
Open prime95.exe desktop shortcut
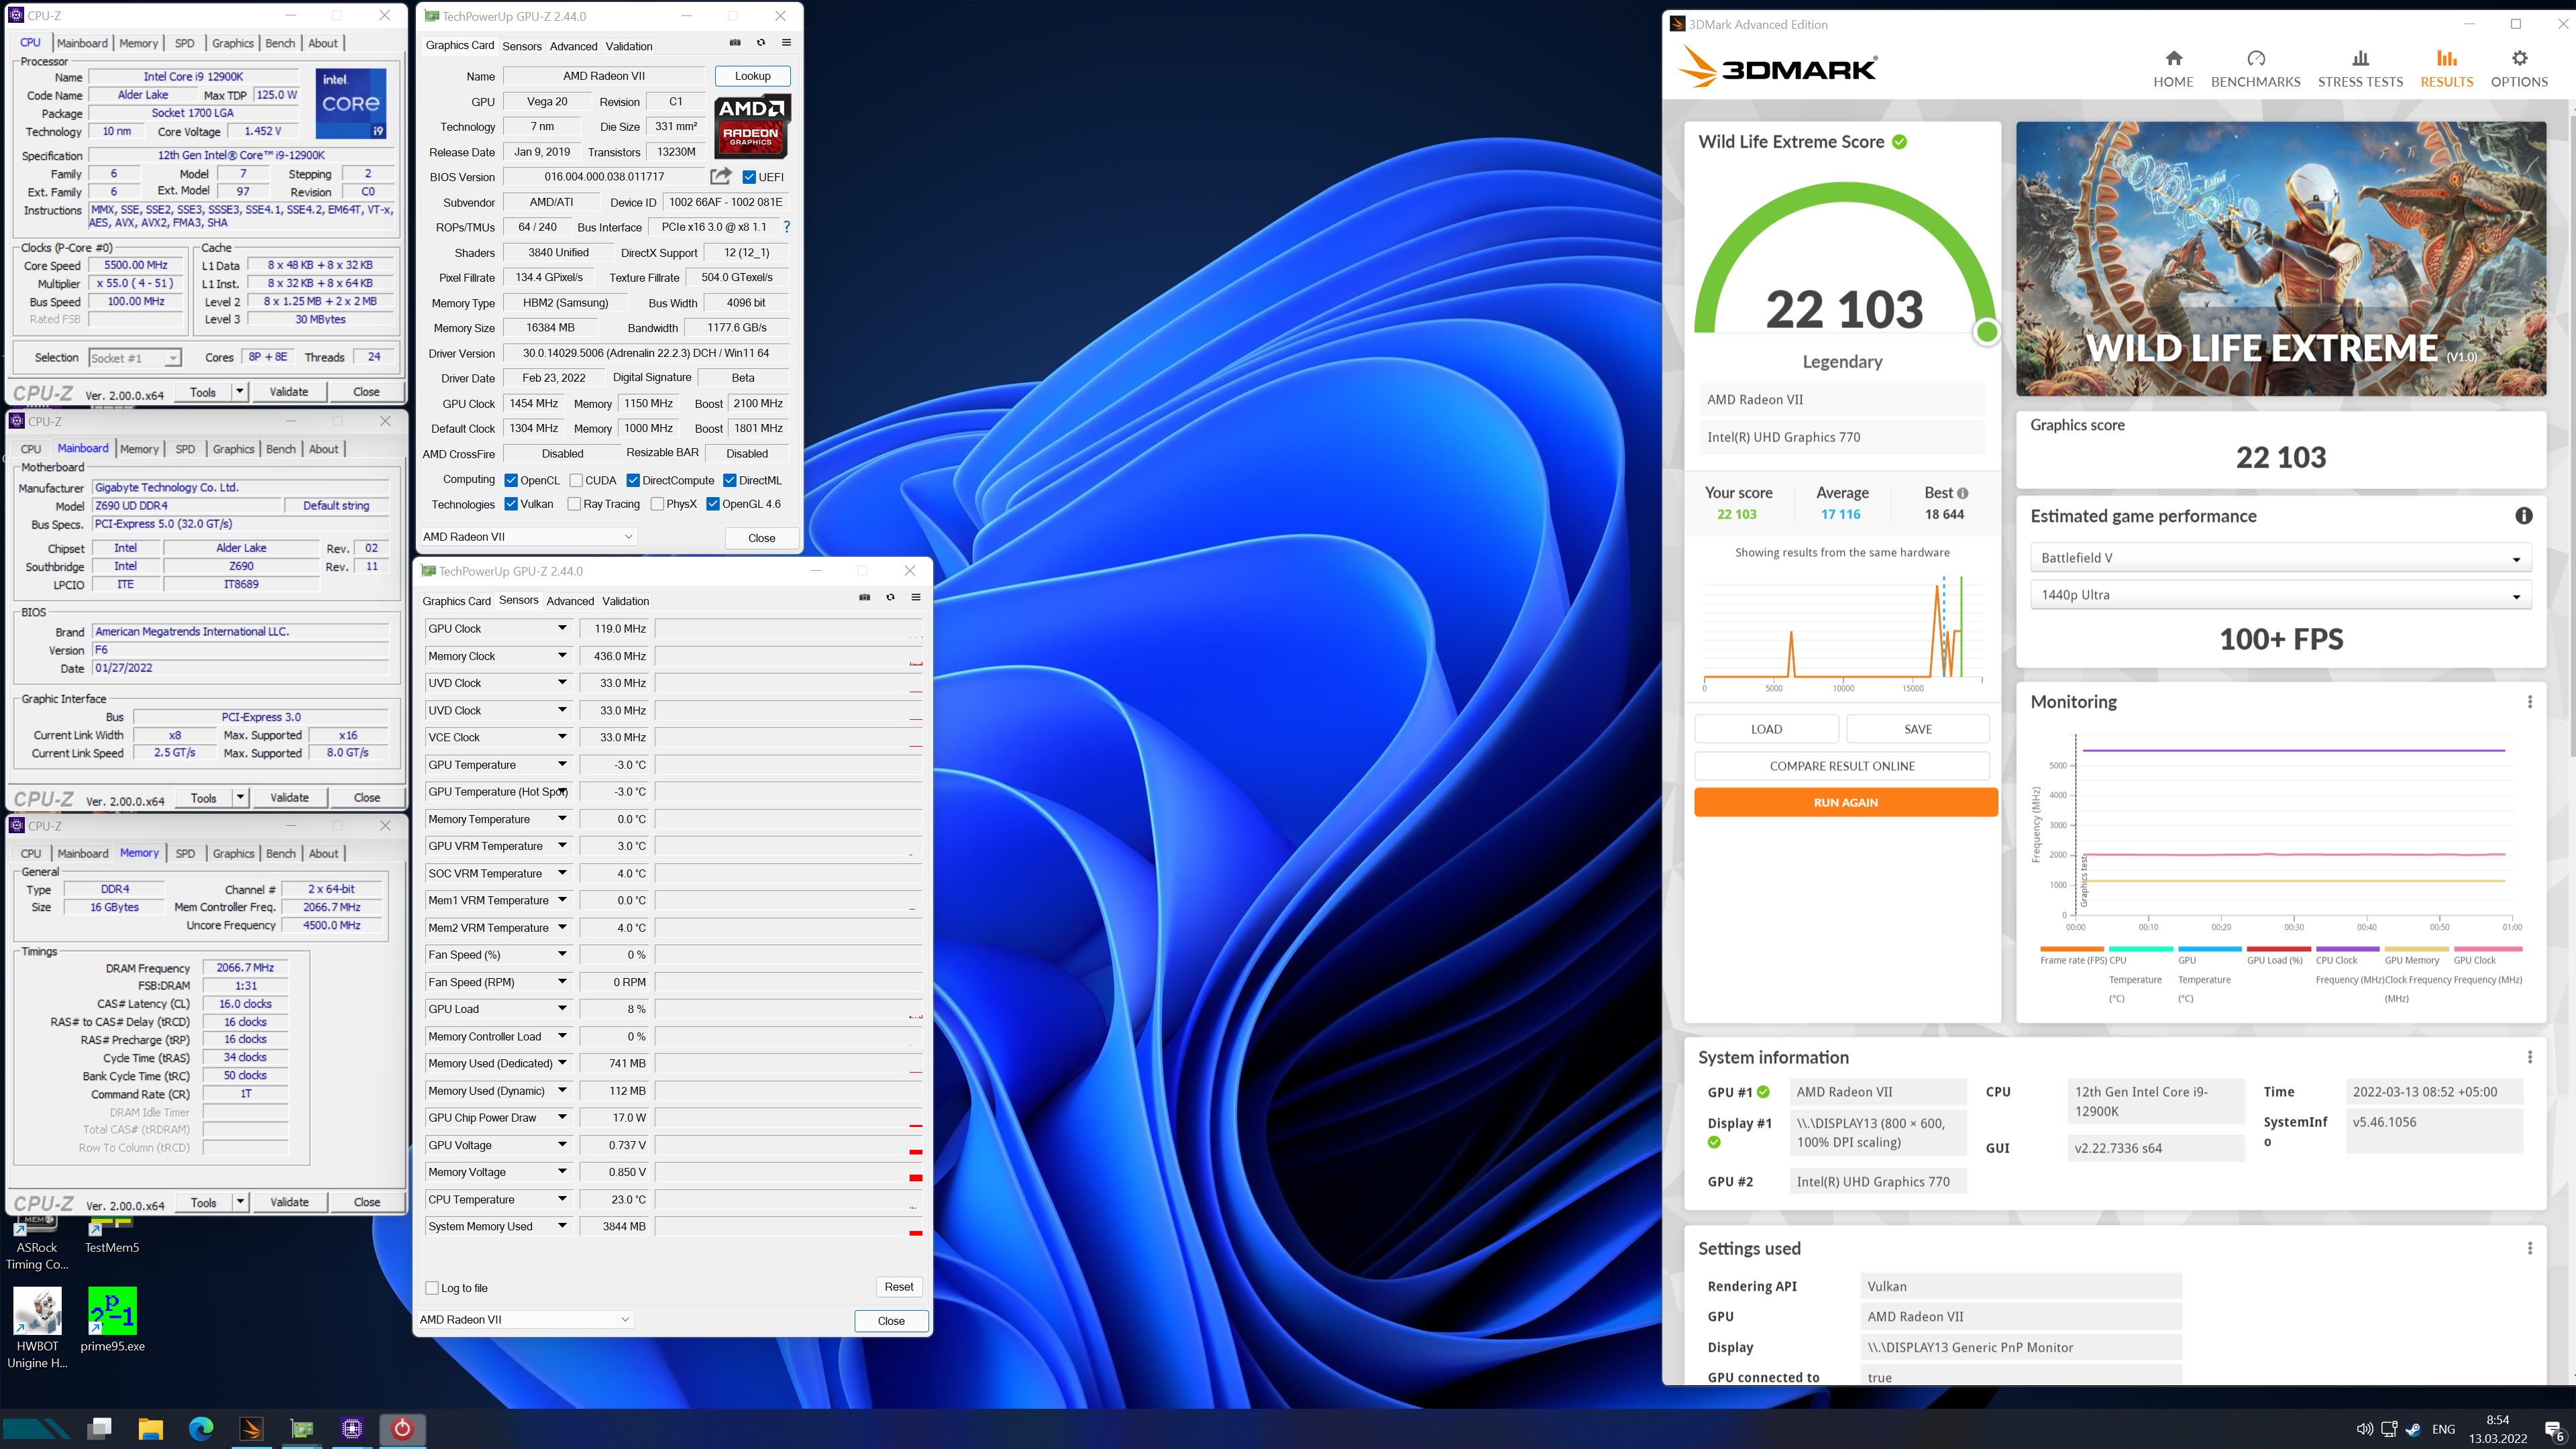pos(112,1320)
